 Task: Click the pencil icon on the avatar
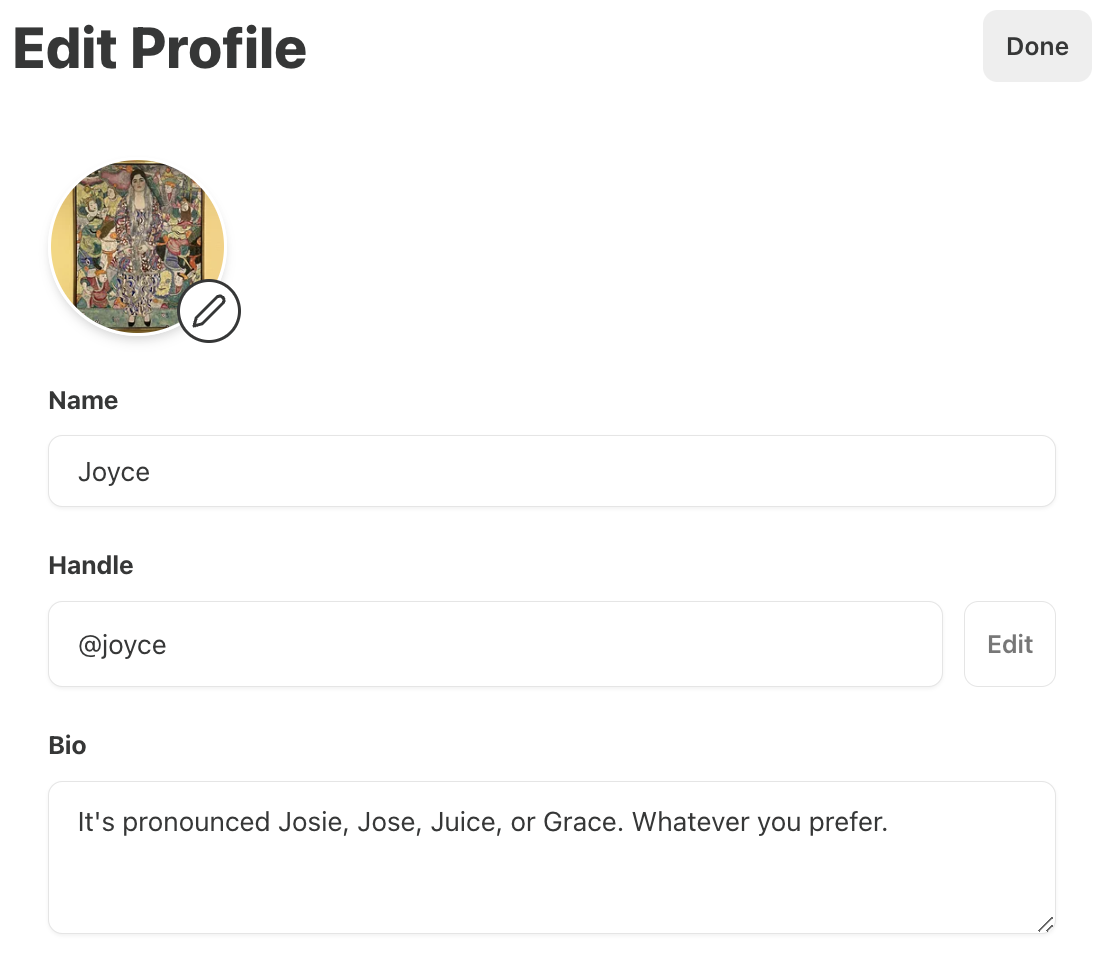point(210,312)
